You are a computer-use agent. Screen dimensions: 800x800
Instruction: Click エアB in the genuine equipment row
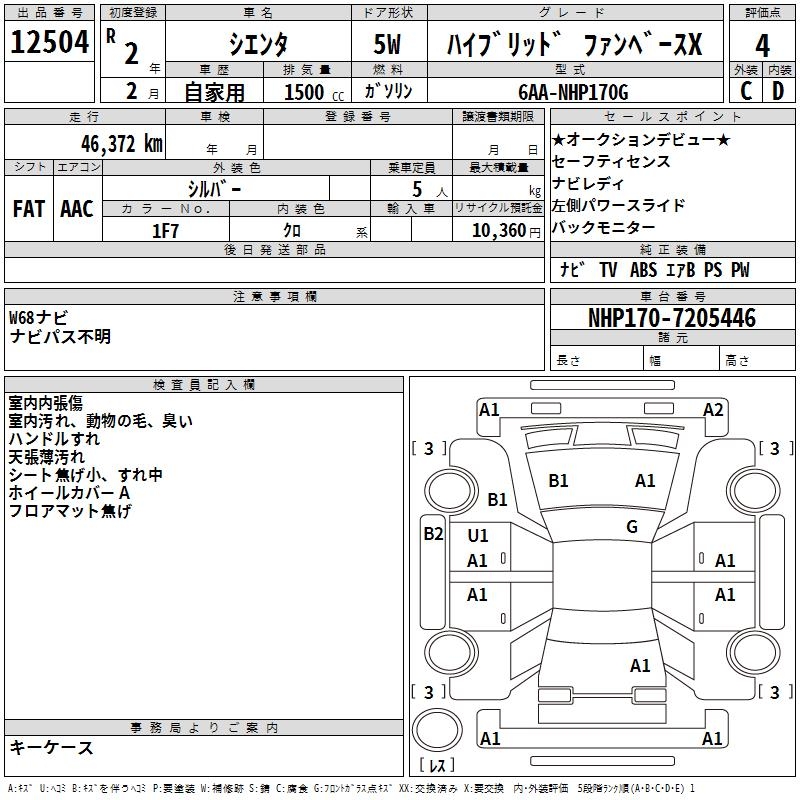[680, 270]
